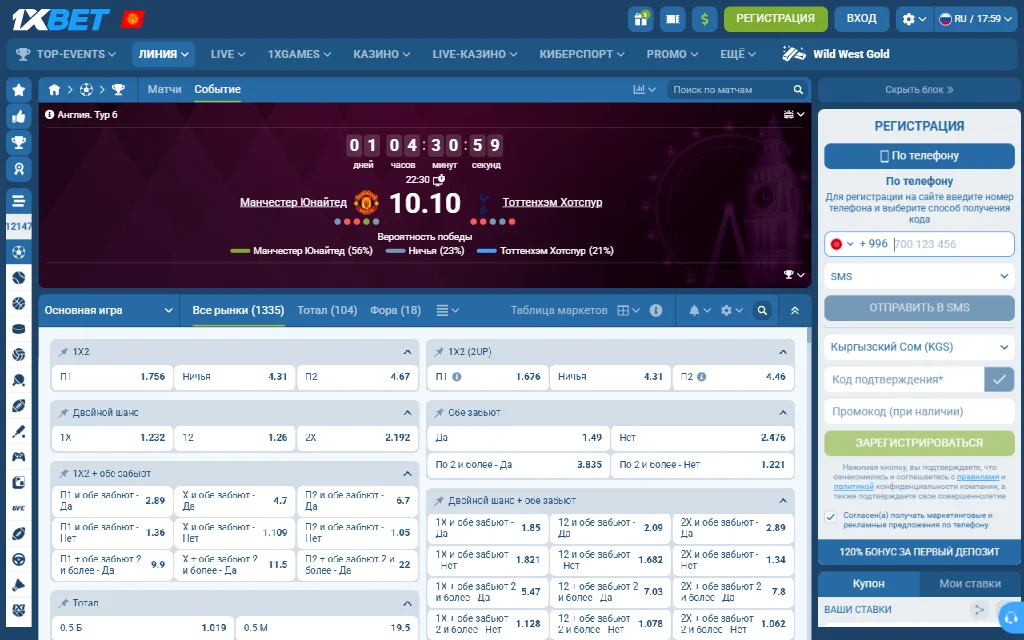Open the политикой privacy link

[x=854, y=487]
